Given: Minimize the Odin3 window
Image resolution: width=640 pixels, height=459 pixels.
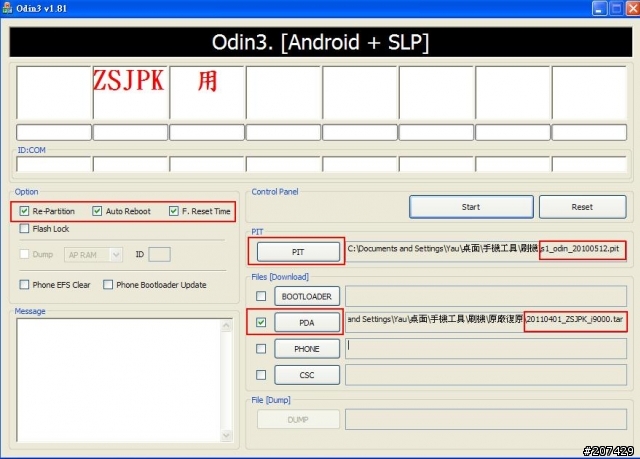Looking at the screenshot, I should point(599,8).
